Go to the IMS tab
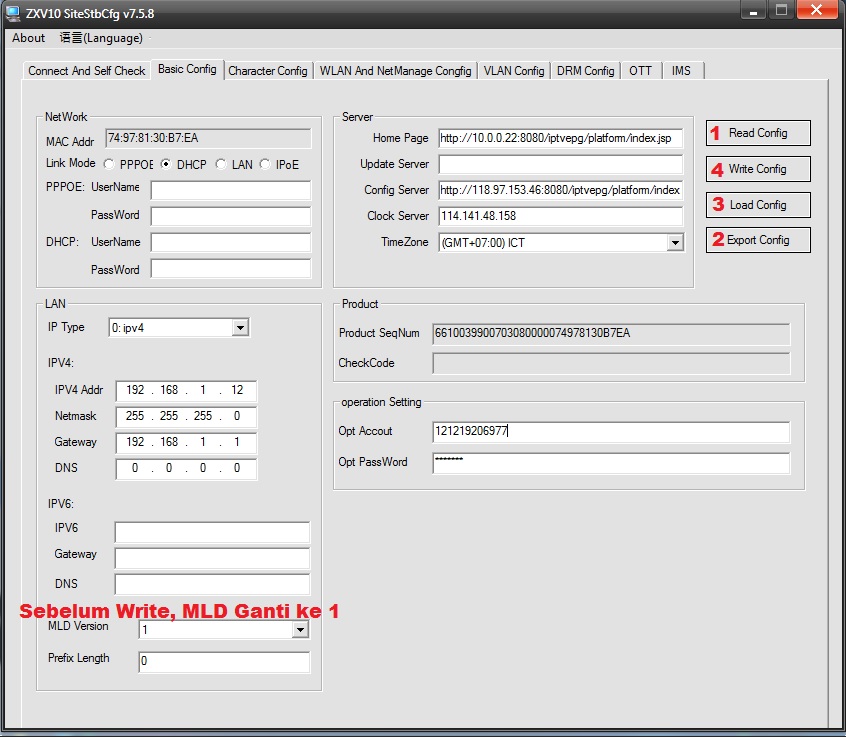The image size is (846, 737). (681, 71)
